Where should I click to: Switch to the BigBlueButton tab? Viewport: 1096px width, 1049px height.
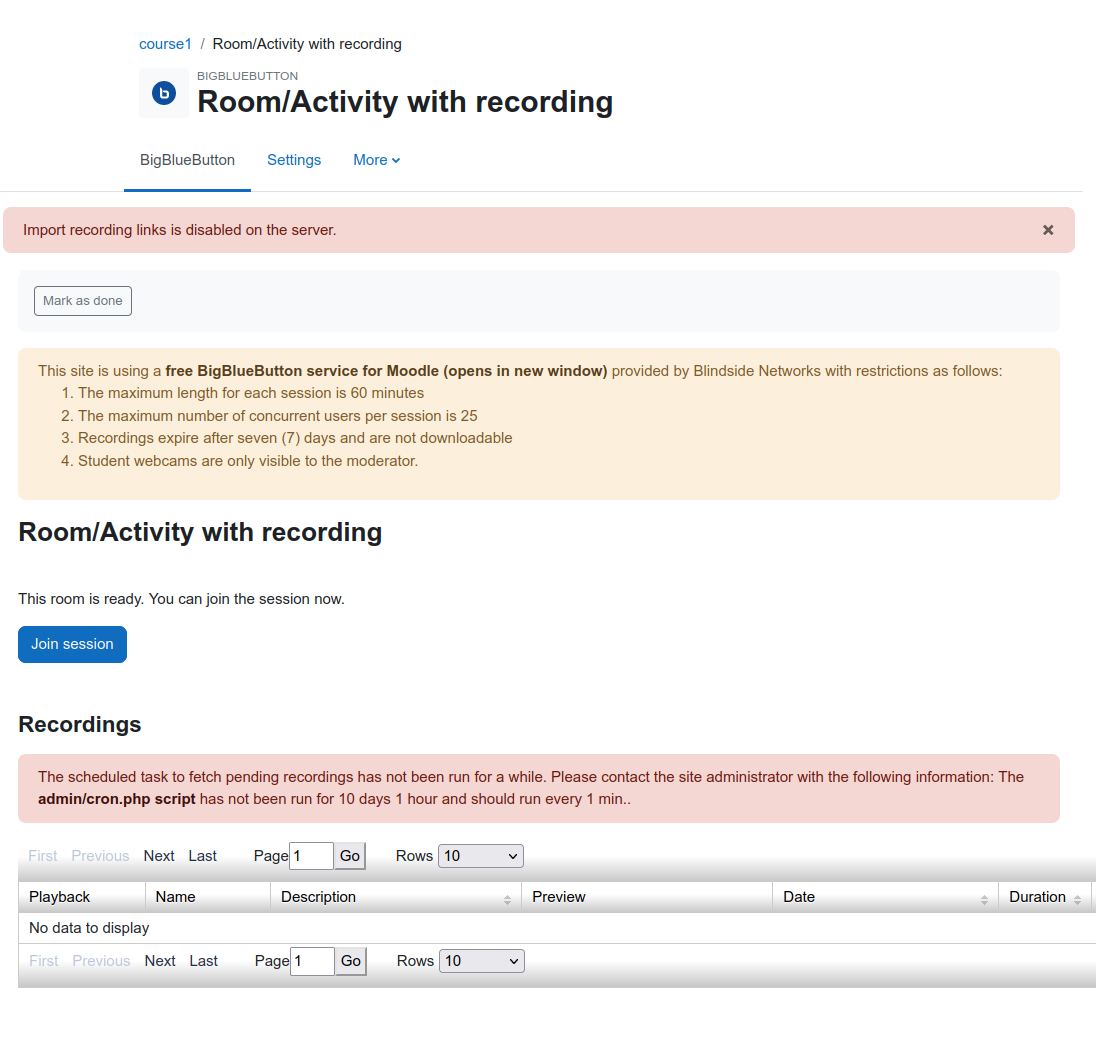click(187, 160)
